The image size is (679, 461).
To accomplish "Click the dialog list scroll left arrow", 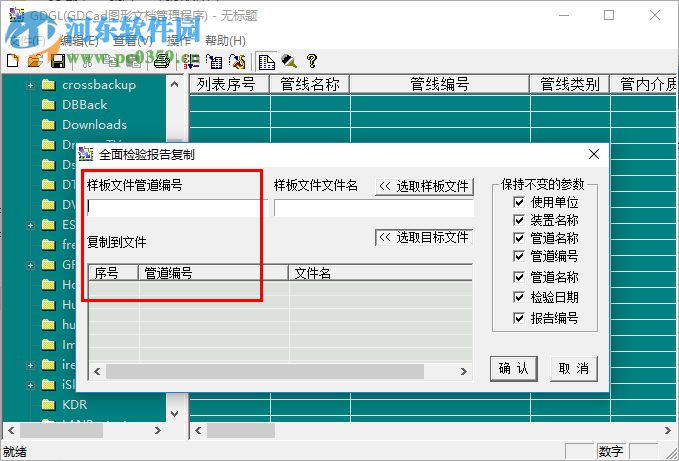I will pos(97,371).
